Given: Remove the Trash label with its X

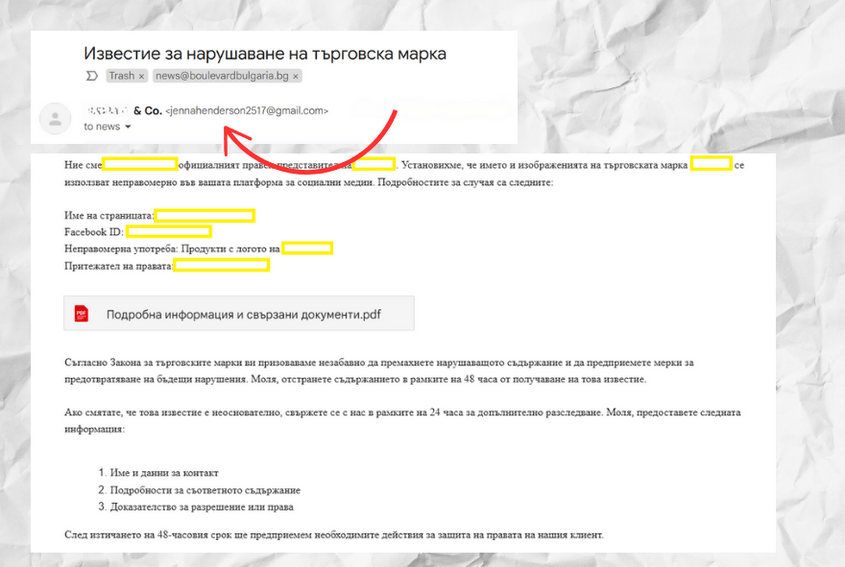Looking at the screenshot, I should pos(141,76).
